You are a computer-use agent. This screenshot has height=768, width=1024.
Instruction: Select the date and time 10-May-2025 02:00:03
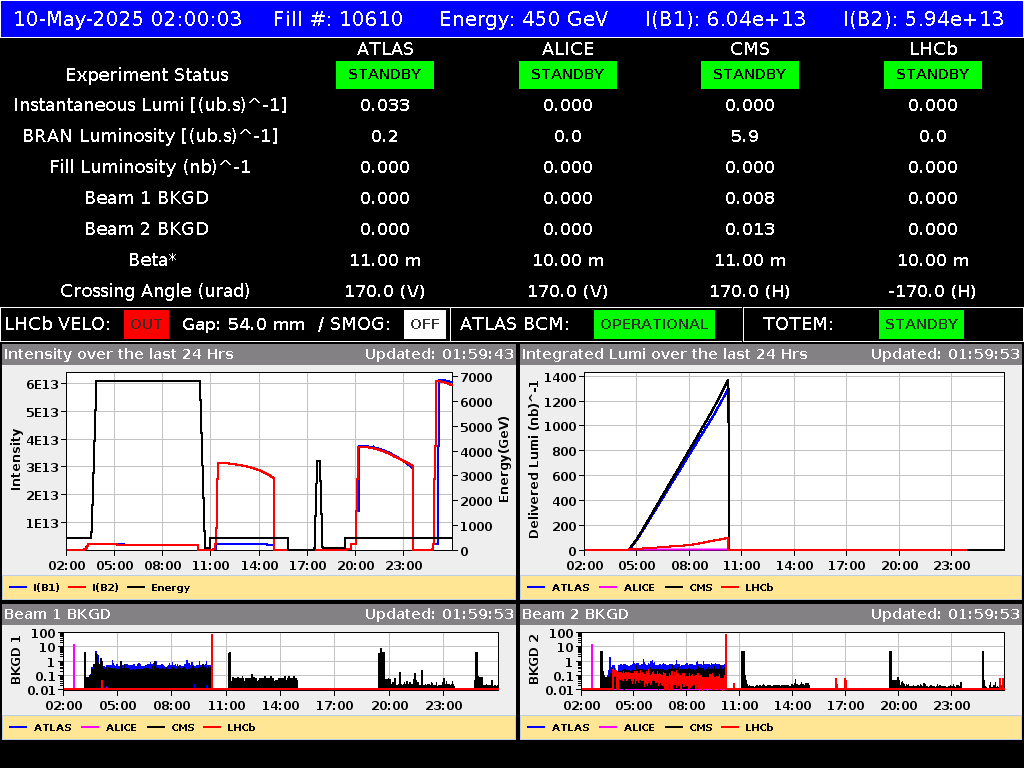pyautogui.click(x=128, y=19)
